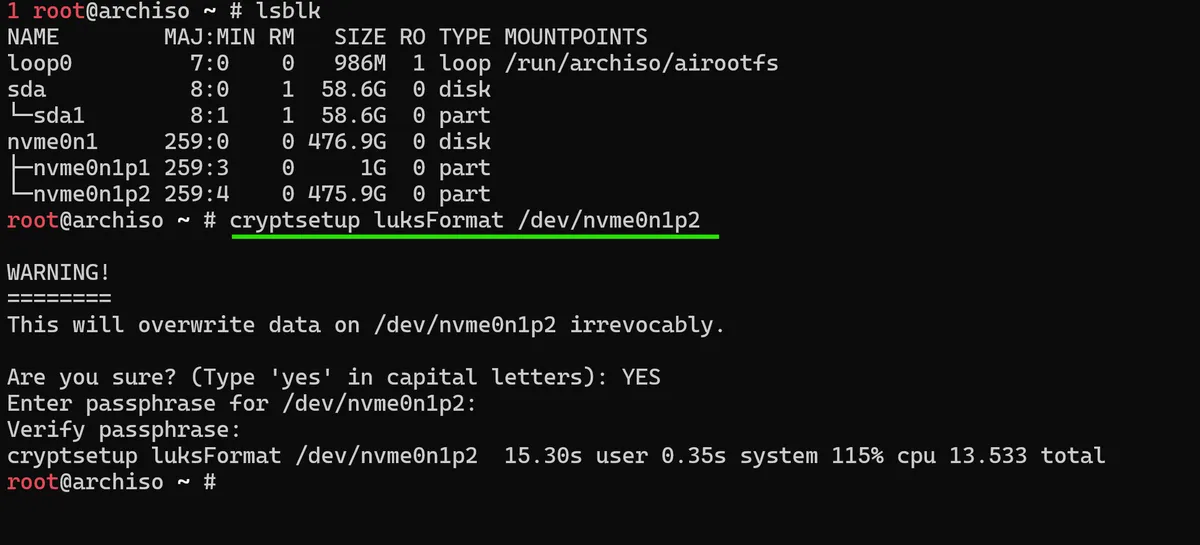Click the final root@archiso empty prompt
This screenshot has height=545, width=1200.
click(112, 482)
